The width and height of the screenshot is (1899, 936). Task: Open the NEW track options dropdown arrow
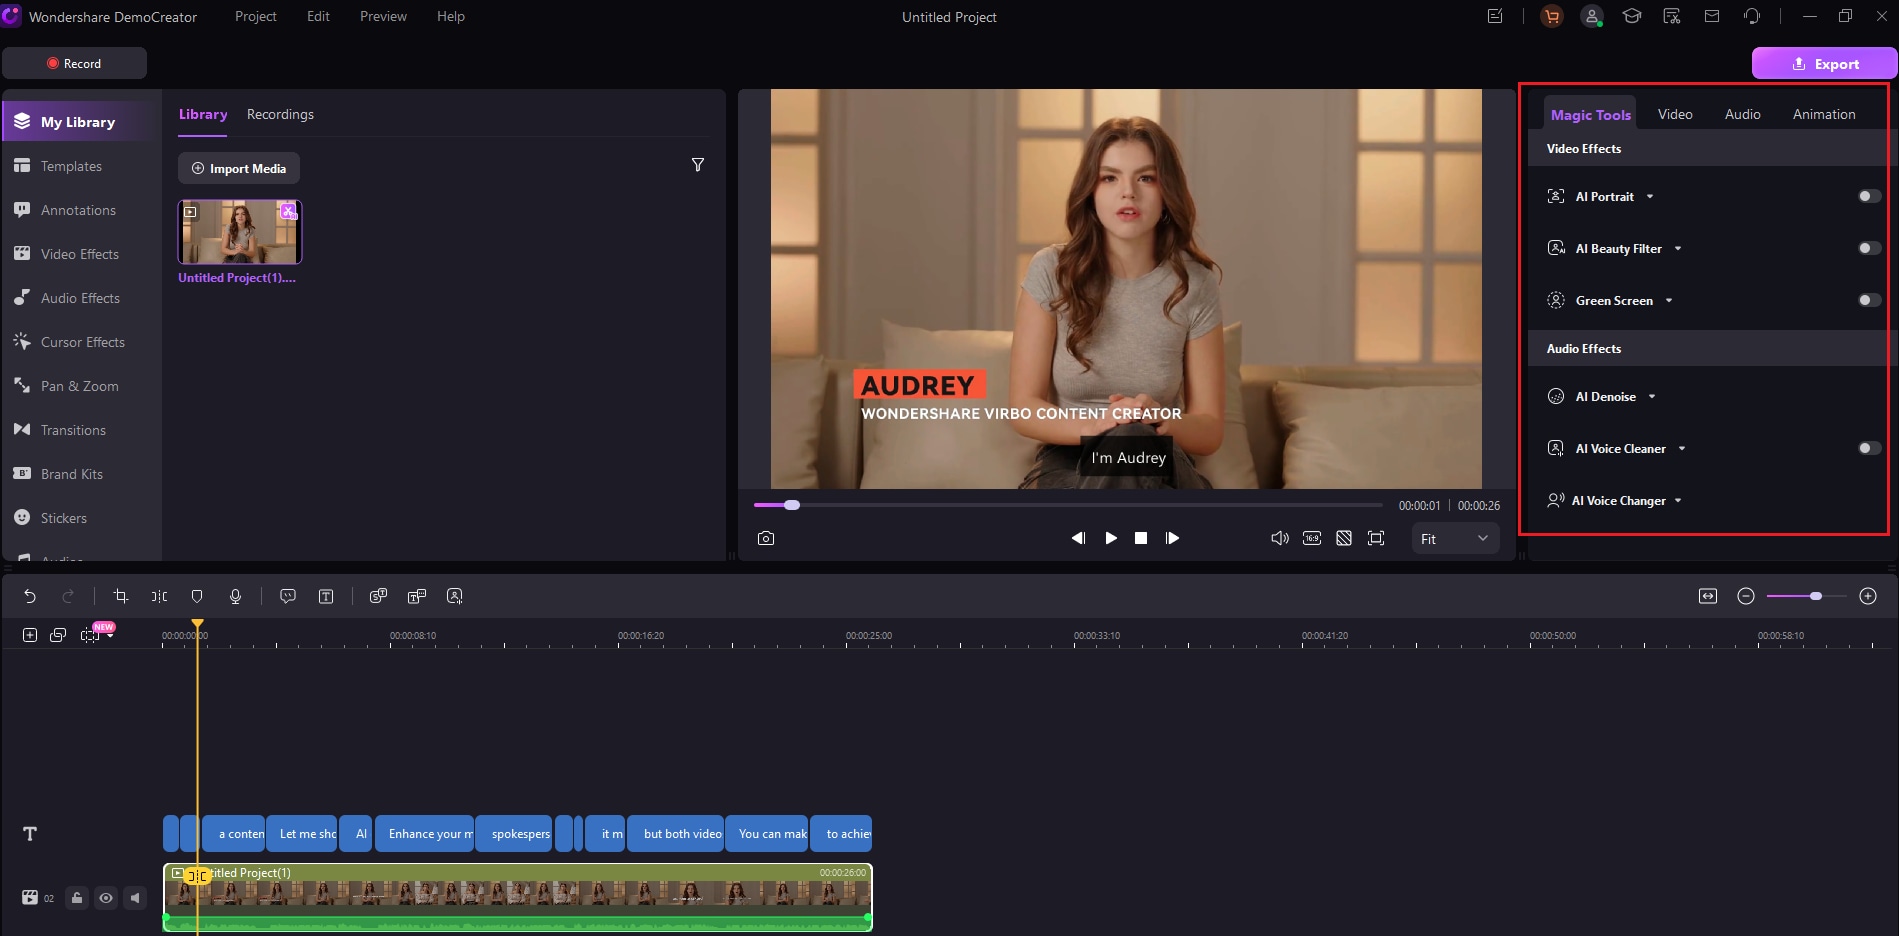(110, 636)
